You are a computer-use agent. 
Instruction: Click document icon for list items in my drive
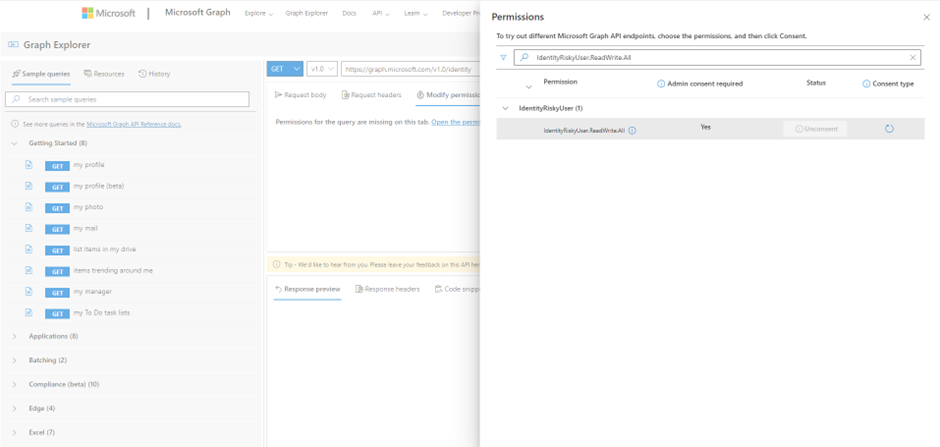(x=29, y=249)
